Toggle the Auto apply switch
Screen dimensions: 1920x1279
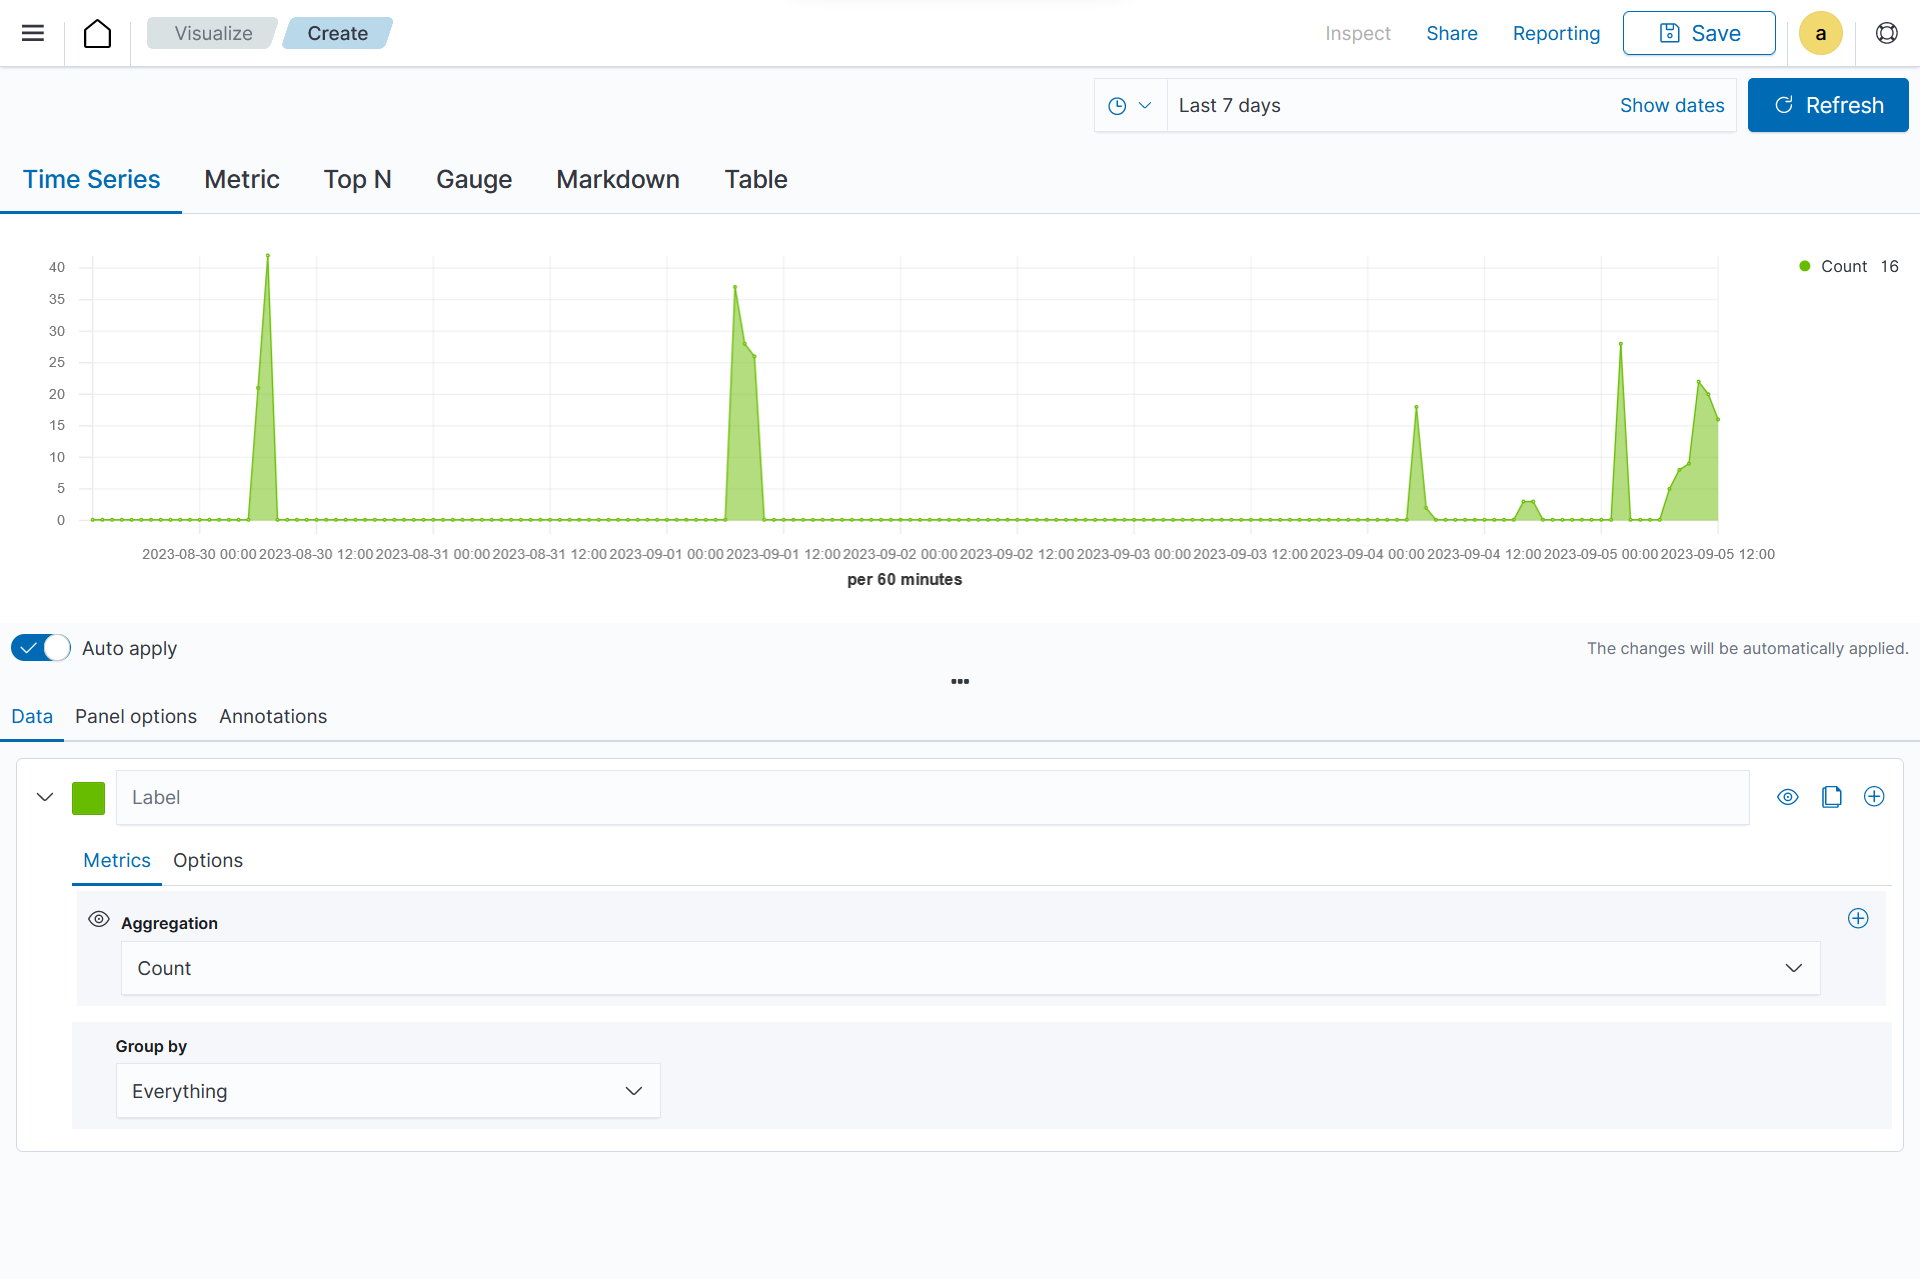[41, 648]
